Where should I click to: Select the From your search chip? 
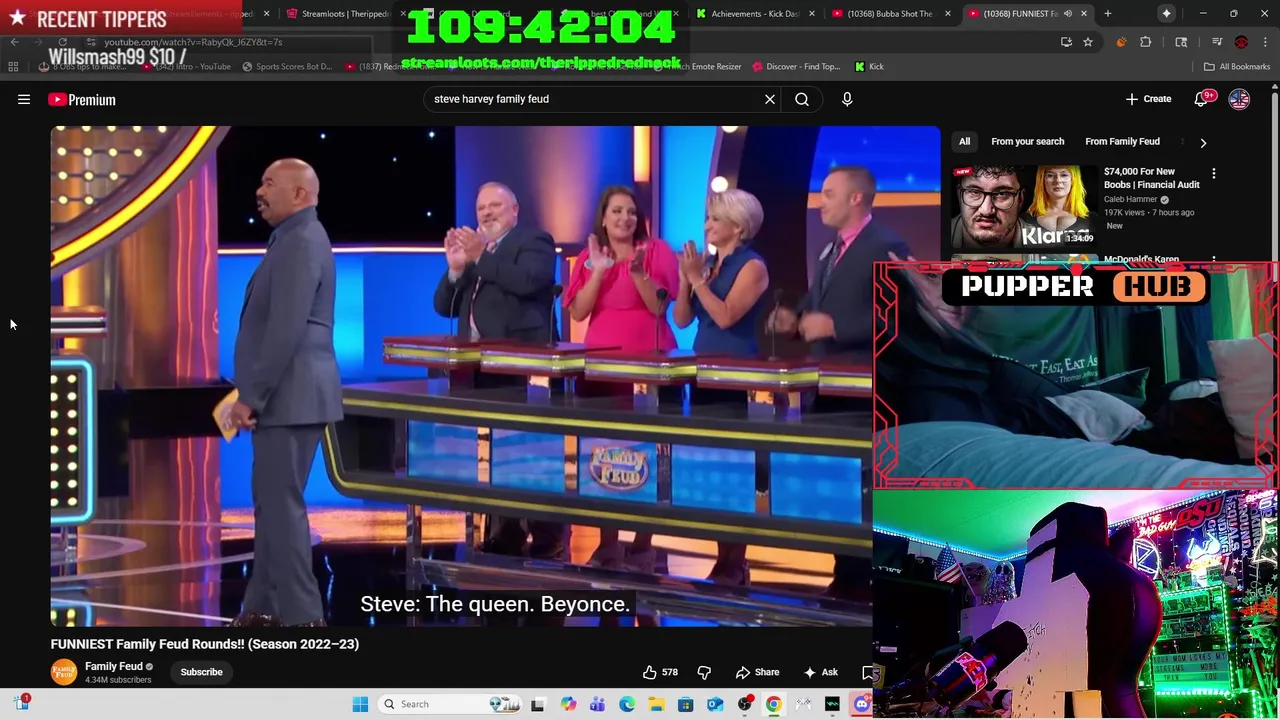(1027, 142)
